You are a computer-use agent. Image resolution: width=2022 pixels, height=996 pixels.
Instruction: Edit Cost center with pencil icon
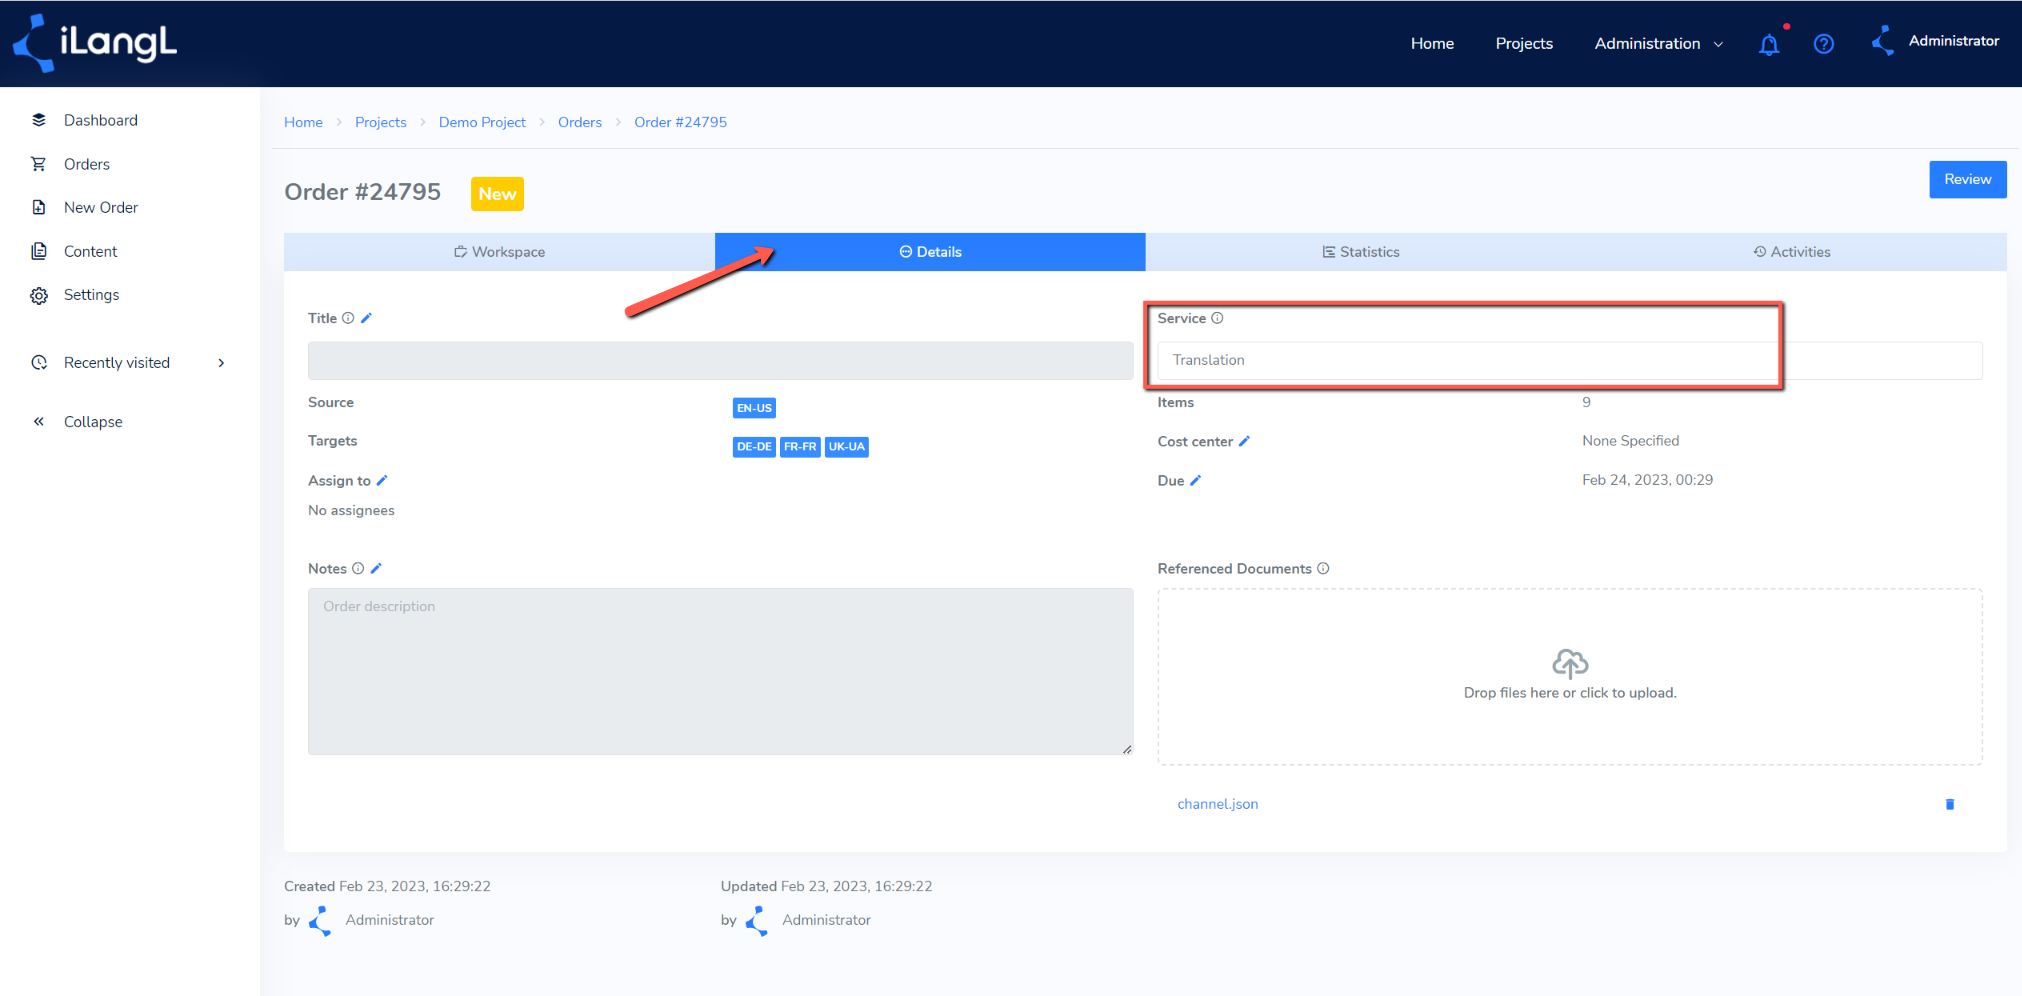click(1244, 441)
